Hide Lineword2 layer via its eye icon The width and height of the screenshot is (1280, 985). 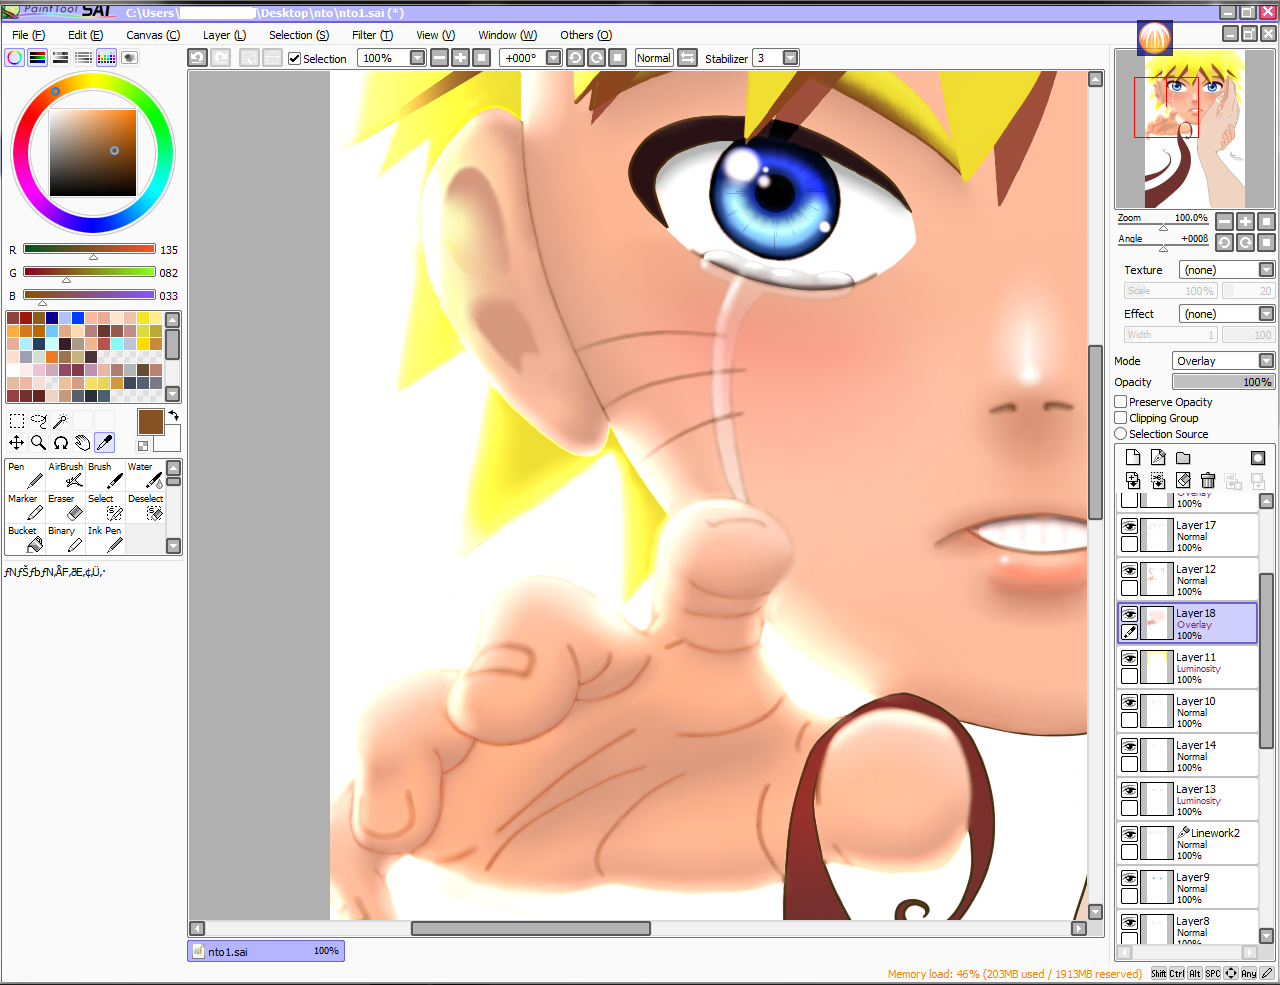click(1129, 834)
